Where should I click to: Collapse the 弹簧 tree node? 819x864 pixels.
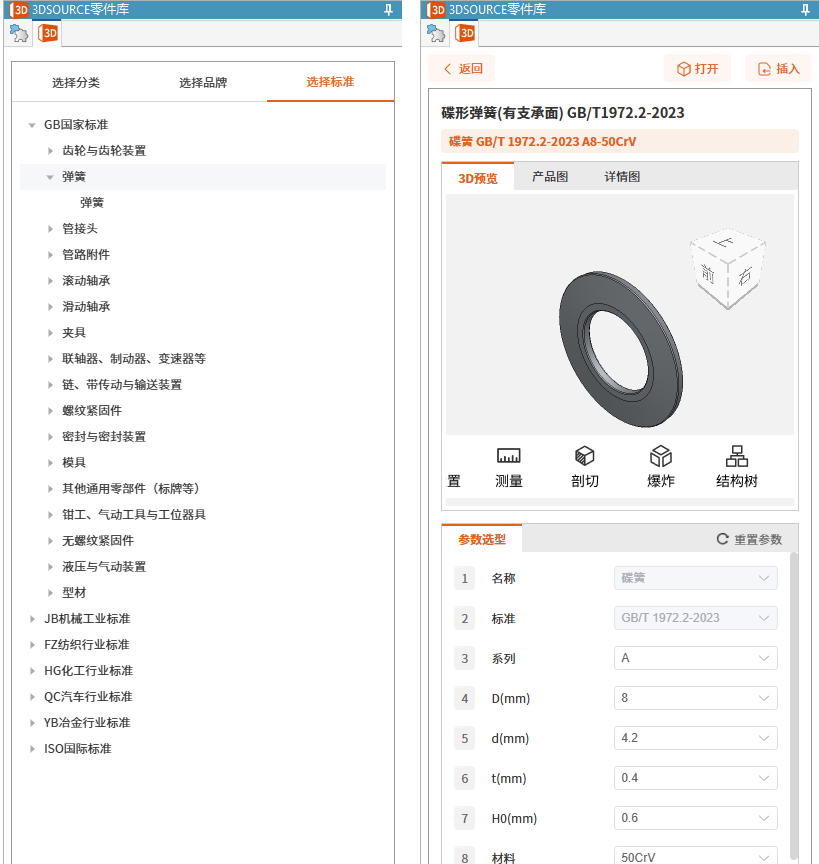50,177
